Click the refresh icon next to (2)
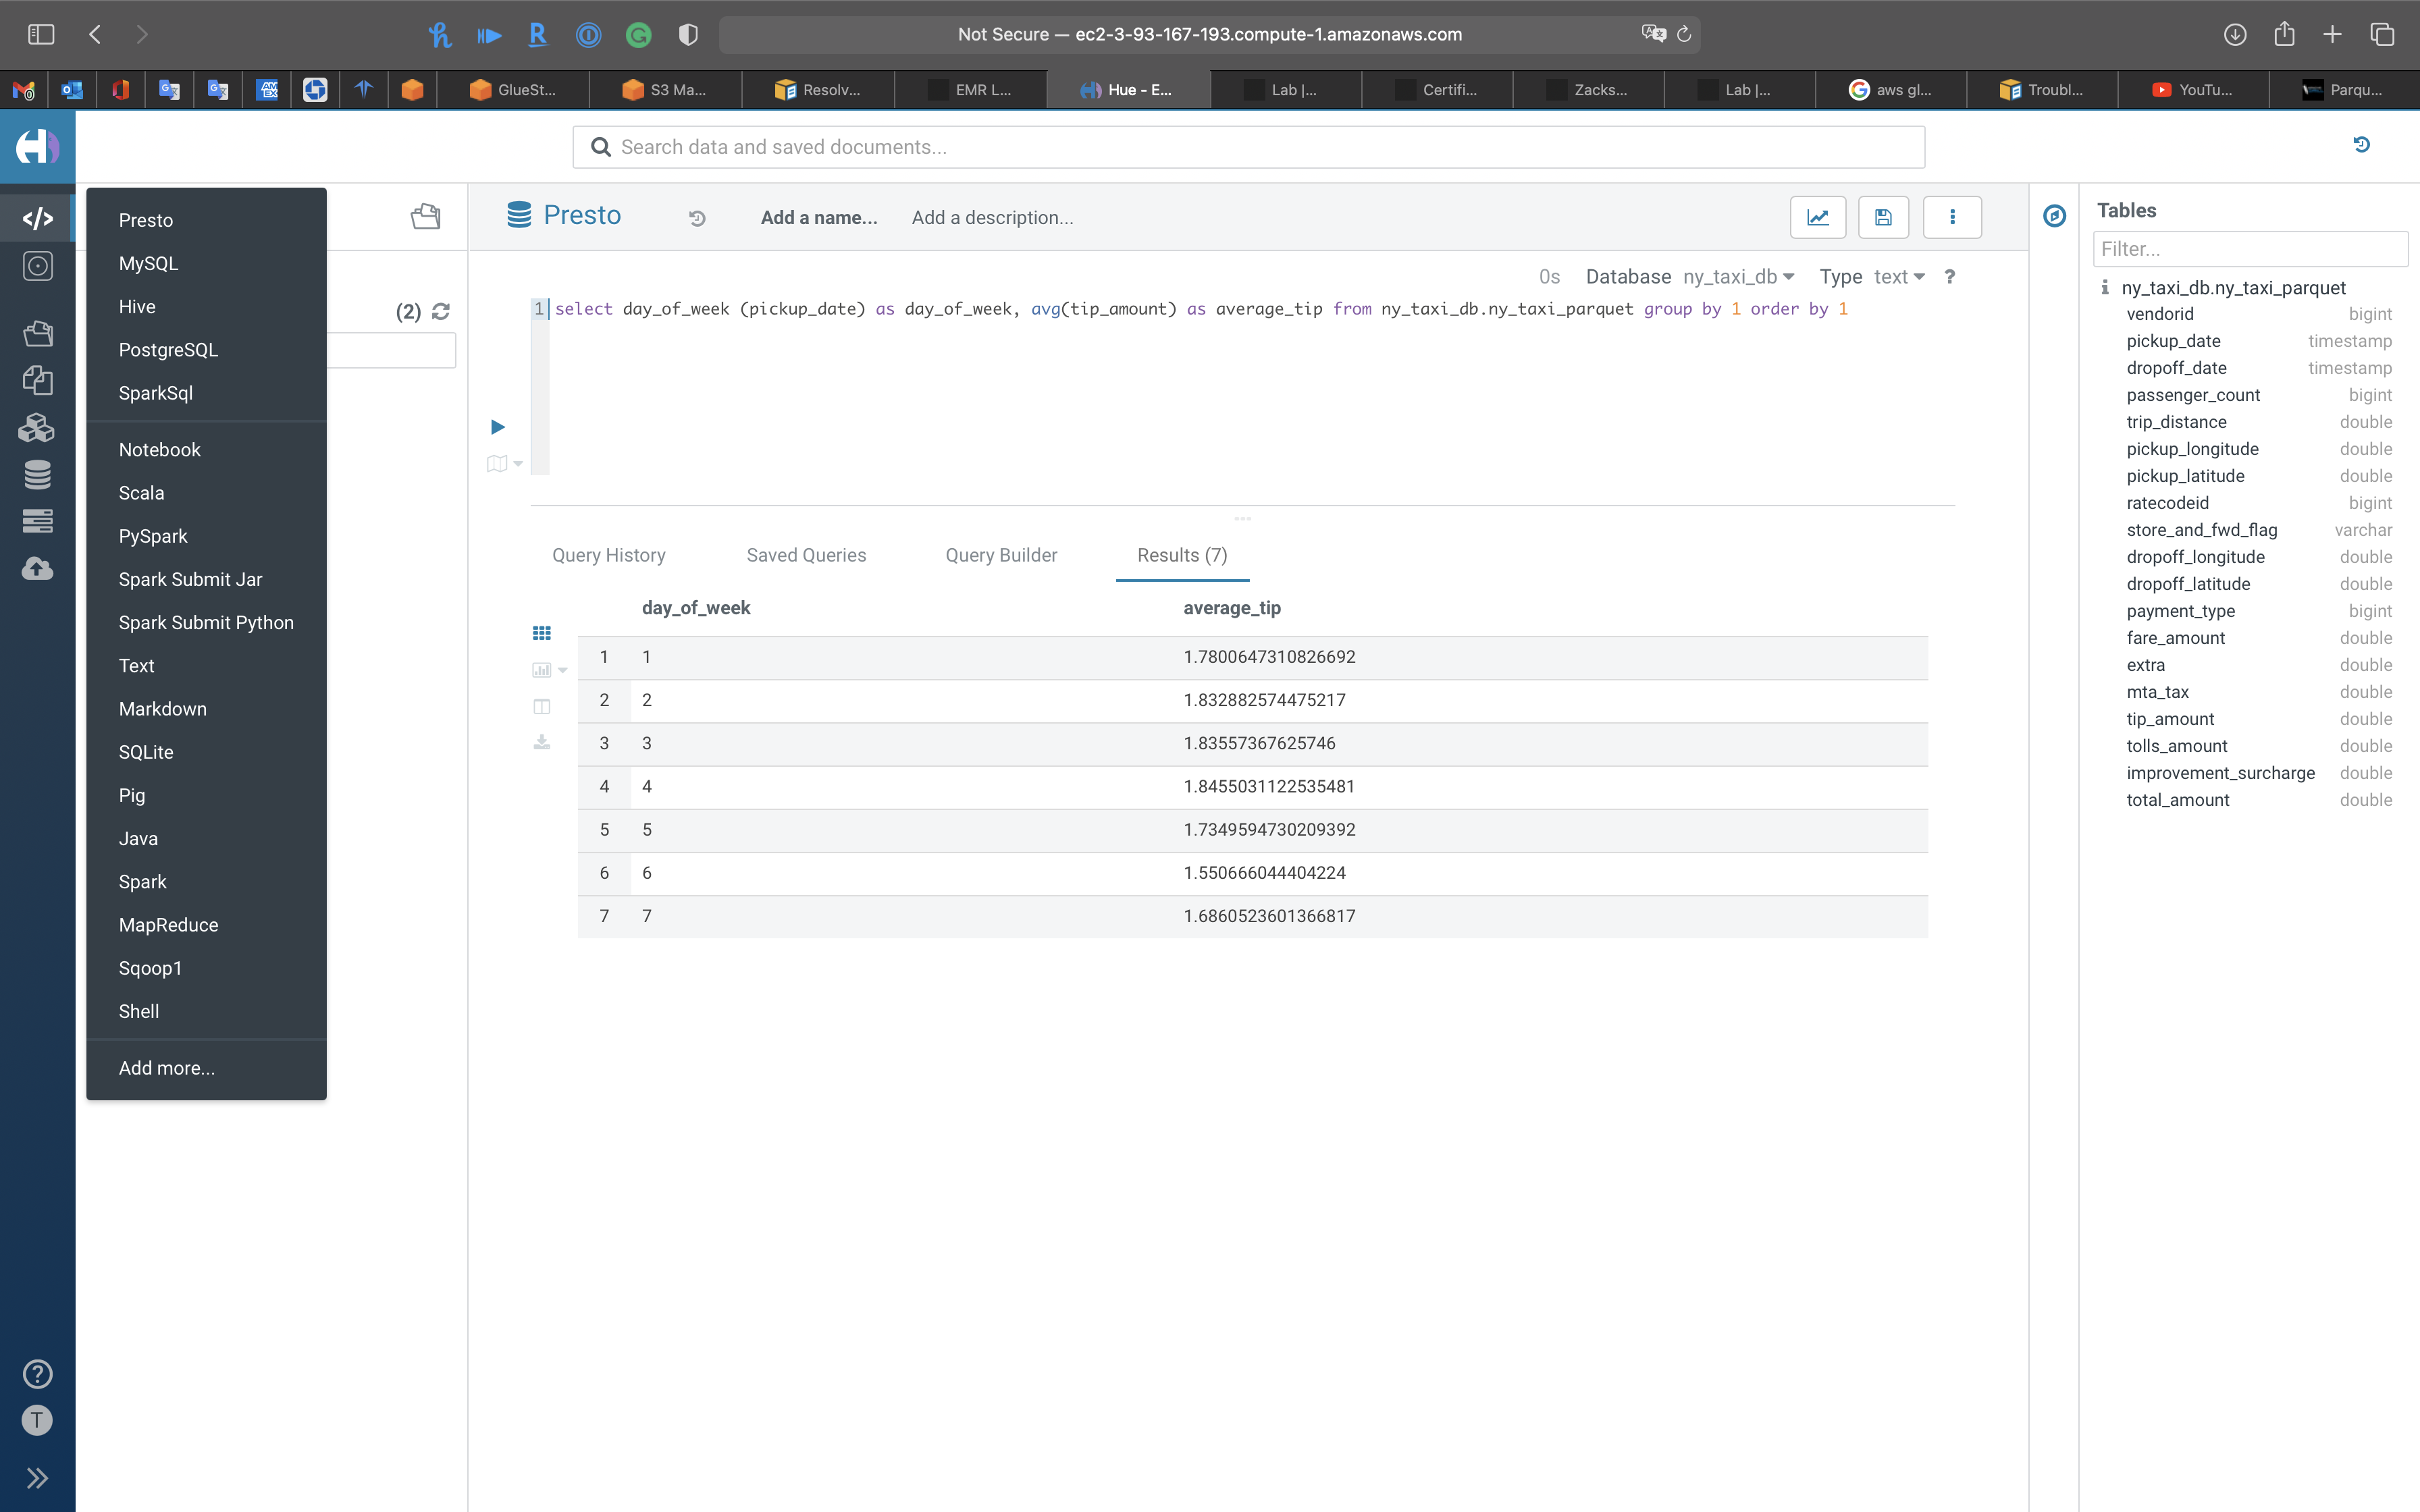2420x1512 pixels. 441,312
